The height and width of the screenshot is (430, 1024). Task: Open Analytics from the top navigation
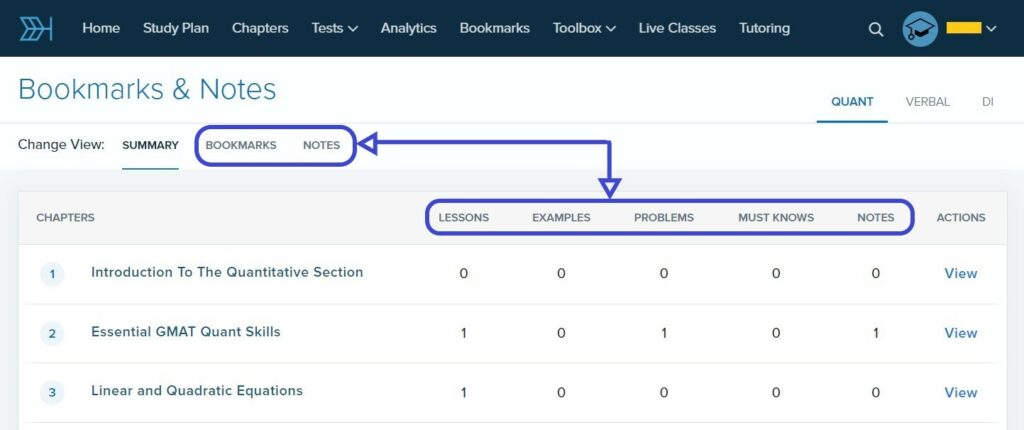pos(408,28)
